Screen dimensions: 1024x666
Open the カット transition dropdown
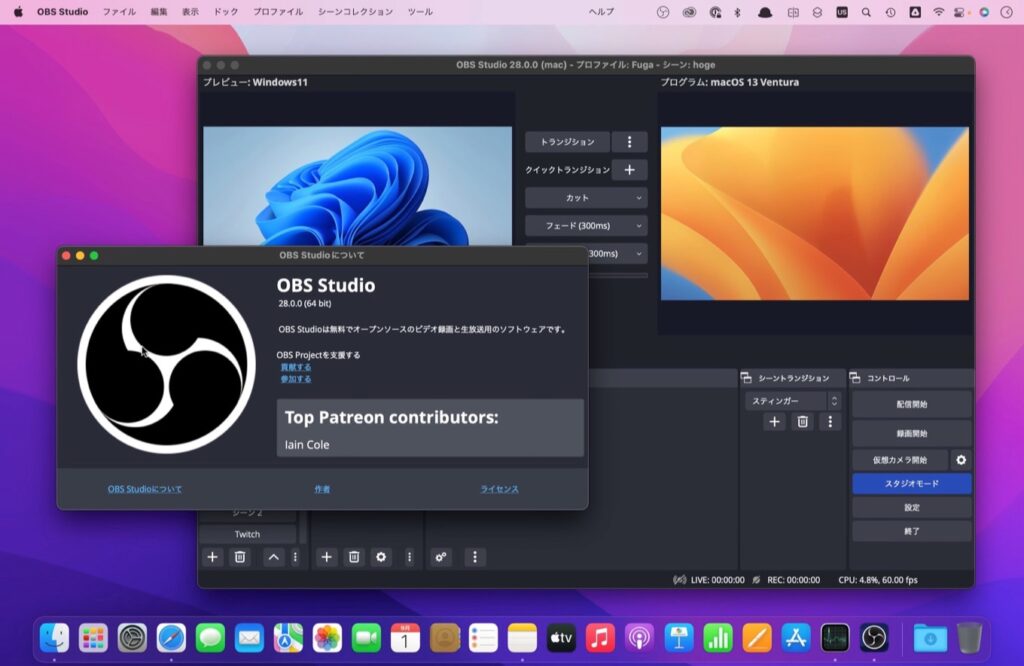click(585, 197)
